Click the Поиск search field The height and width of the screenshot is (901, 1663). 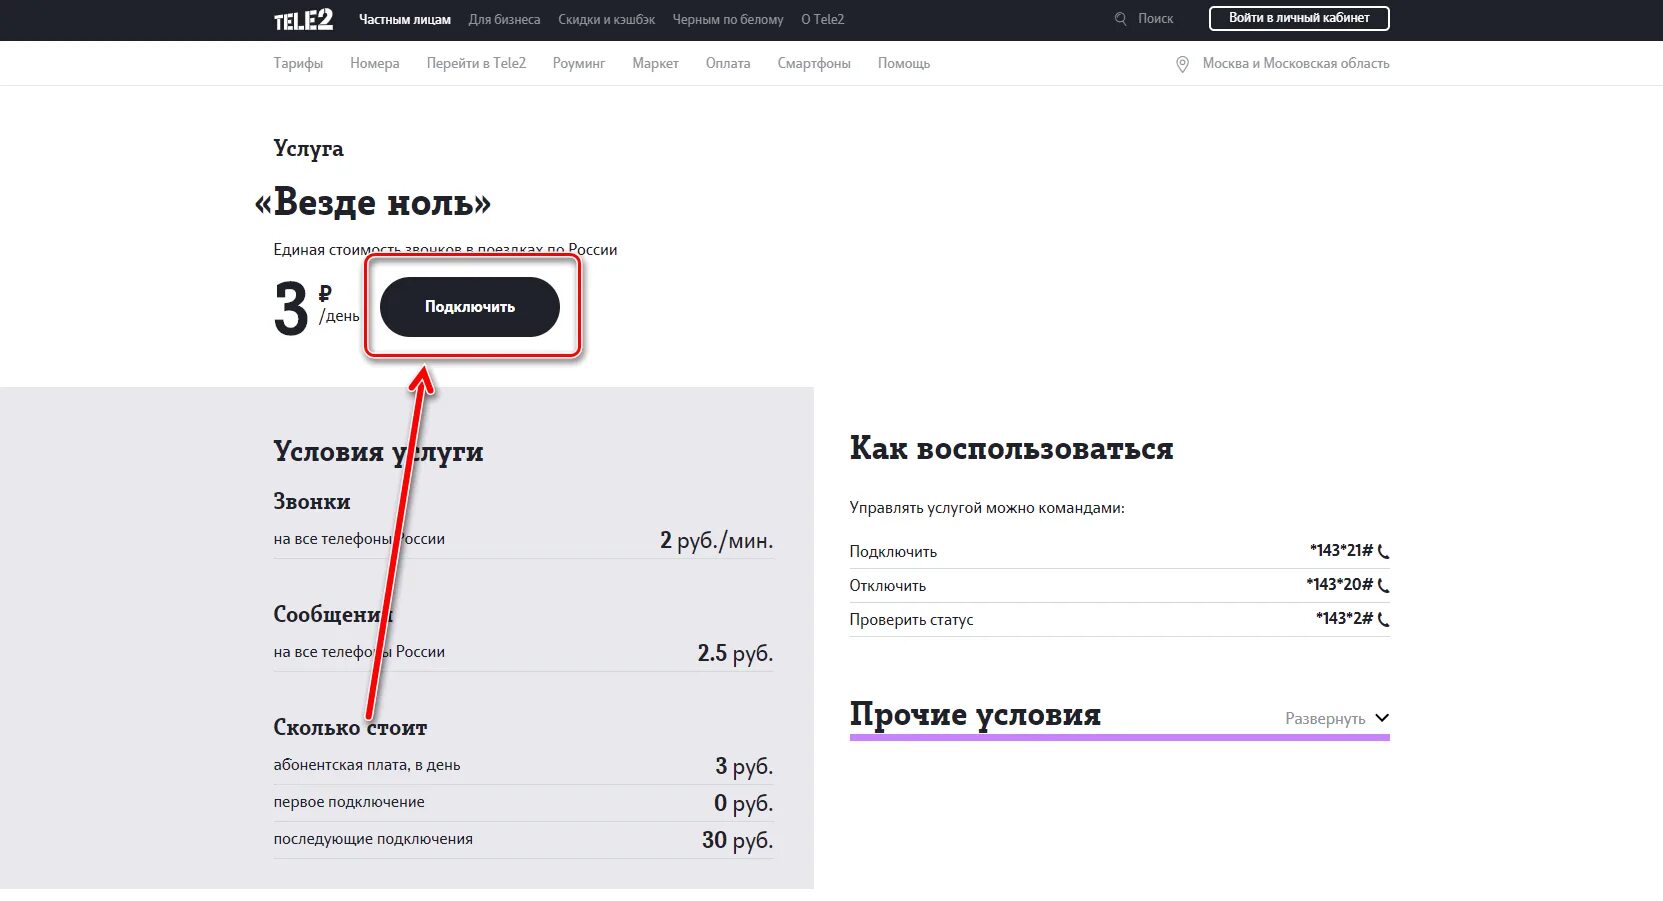point(1155,19)
